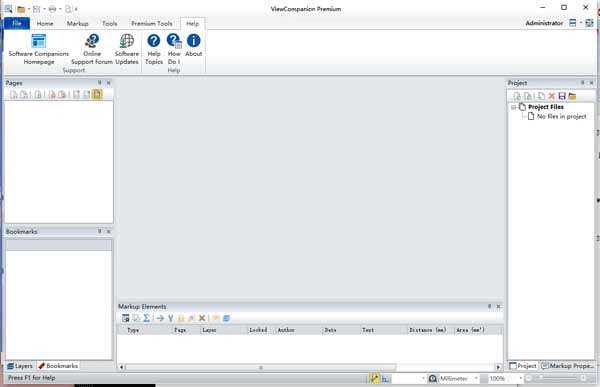Switch to the Markup ribbon tab
Viewport: 600px width, 387px height.
click(77, 23)
